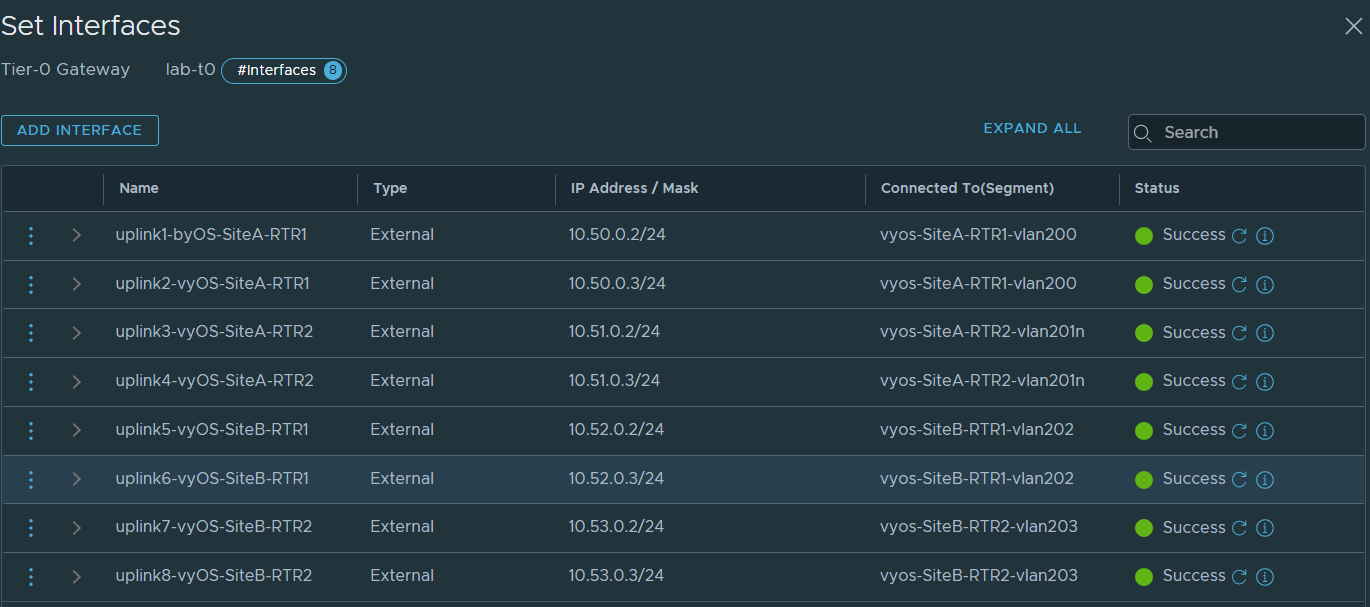1370x607 pixels.
Task: Show status info for uplink8-vyOS-SiteB-RTR2
Action: [1265, 577]
